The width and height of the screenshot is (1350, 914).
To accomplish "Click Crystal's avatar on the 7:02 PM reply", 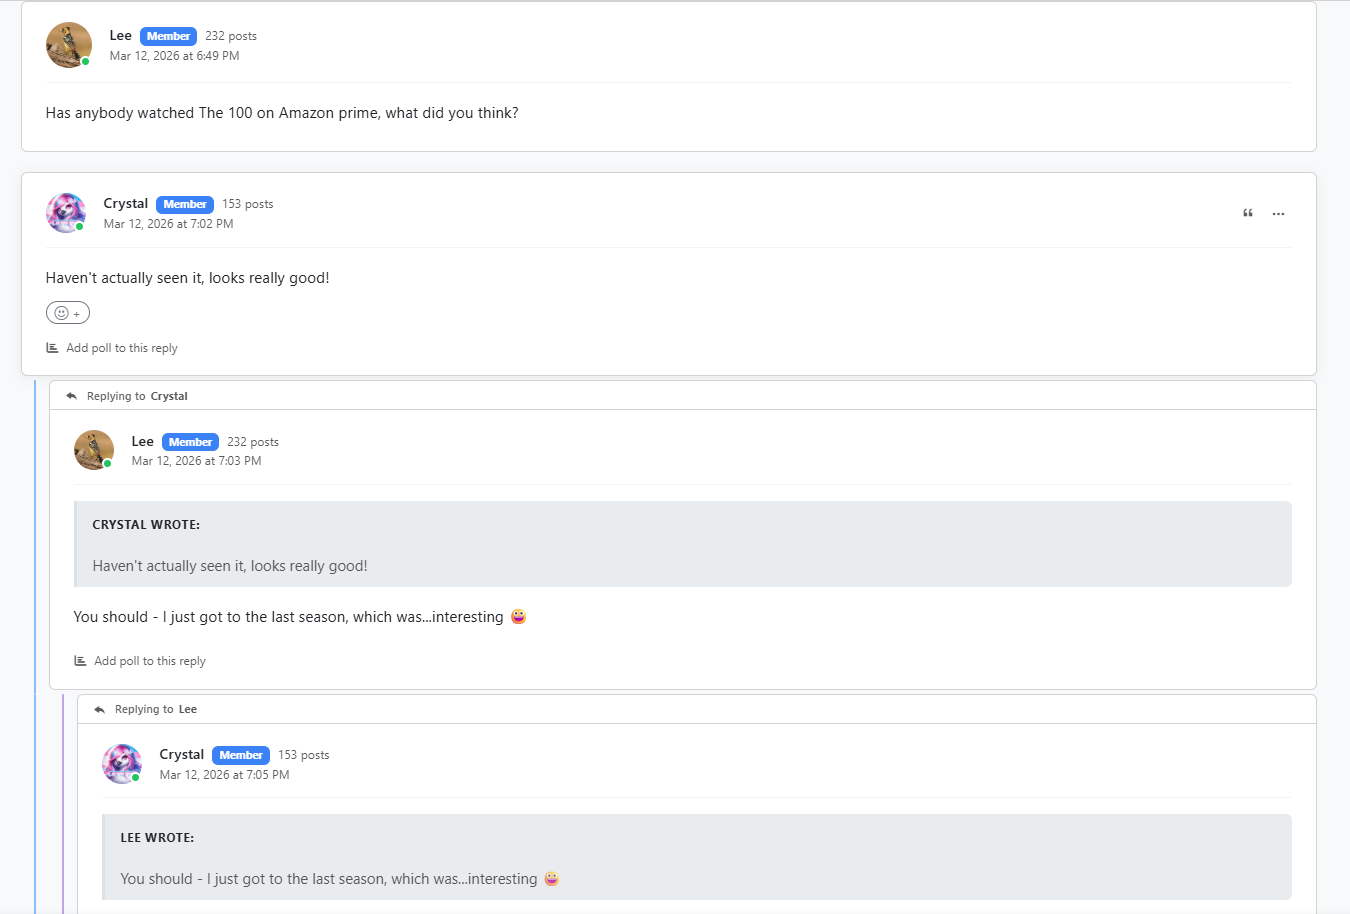I will pyautogui.click(x=66, y=213).
